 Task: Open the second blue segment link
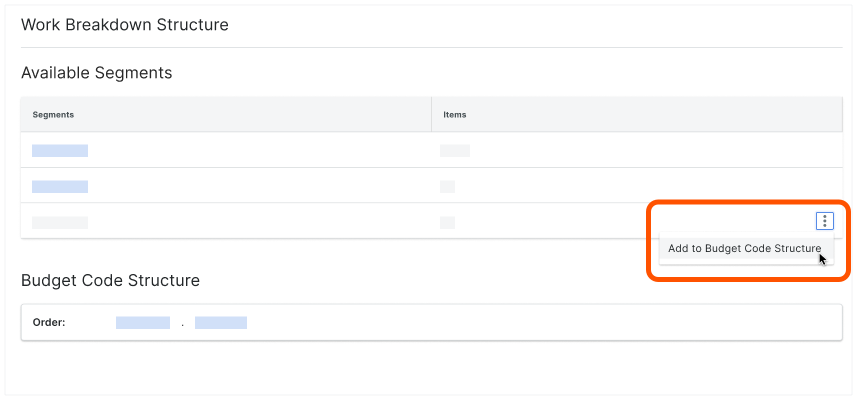point(60,187)
